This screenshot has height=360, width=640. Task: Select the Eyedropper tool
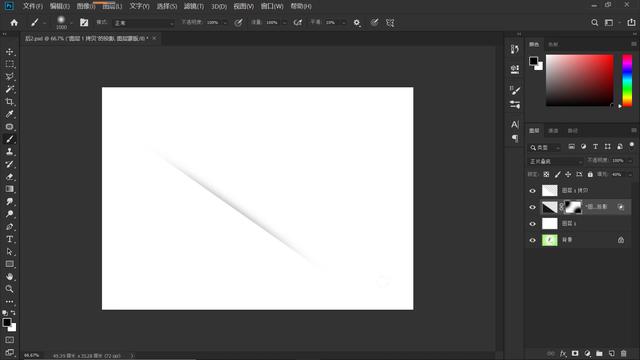click(x=9, y=114)
